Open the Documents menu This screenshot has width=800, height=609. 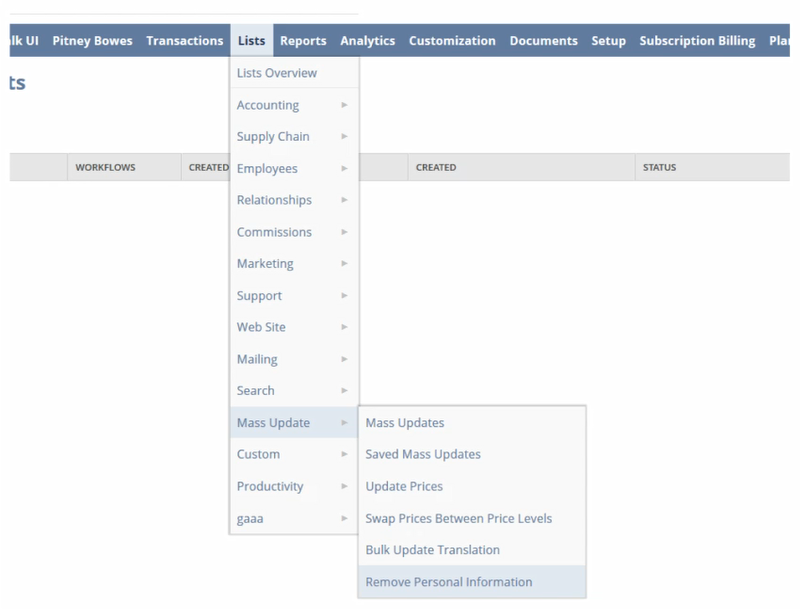coord(543,41)
